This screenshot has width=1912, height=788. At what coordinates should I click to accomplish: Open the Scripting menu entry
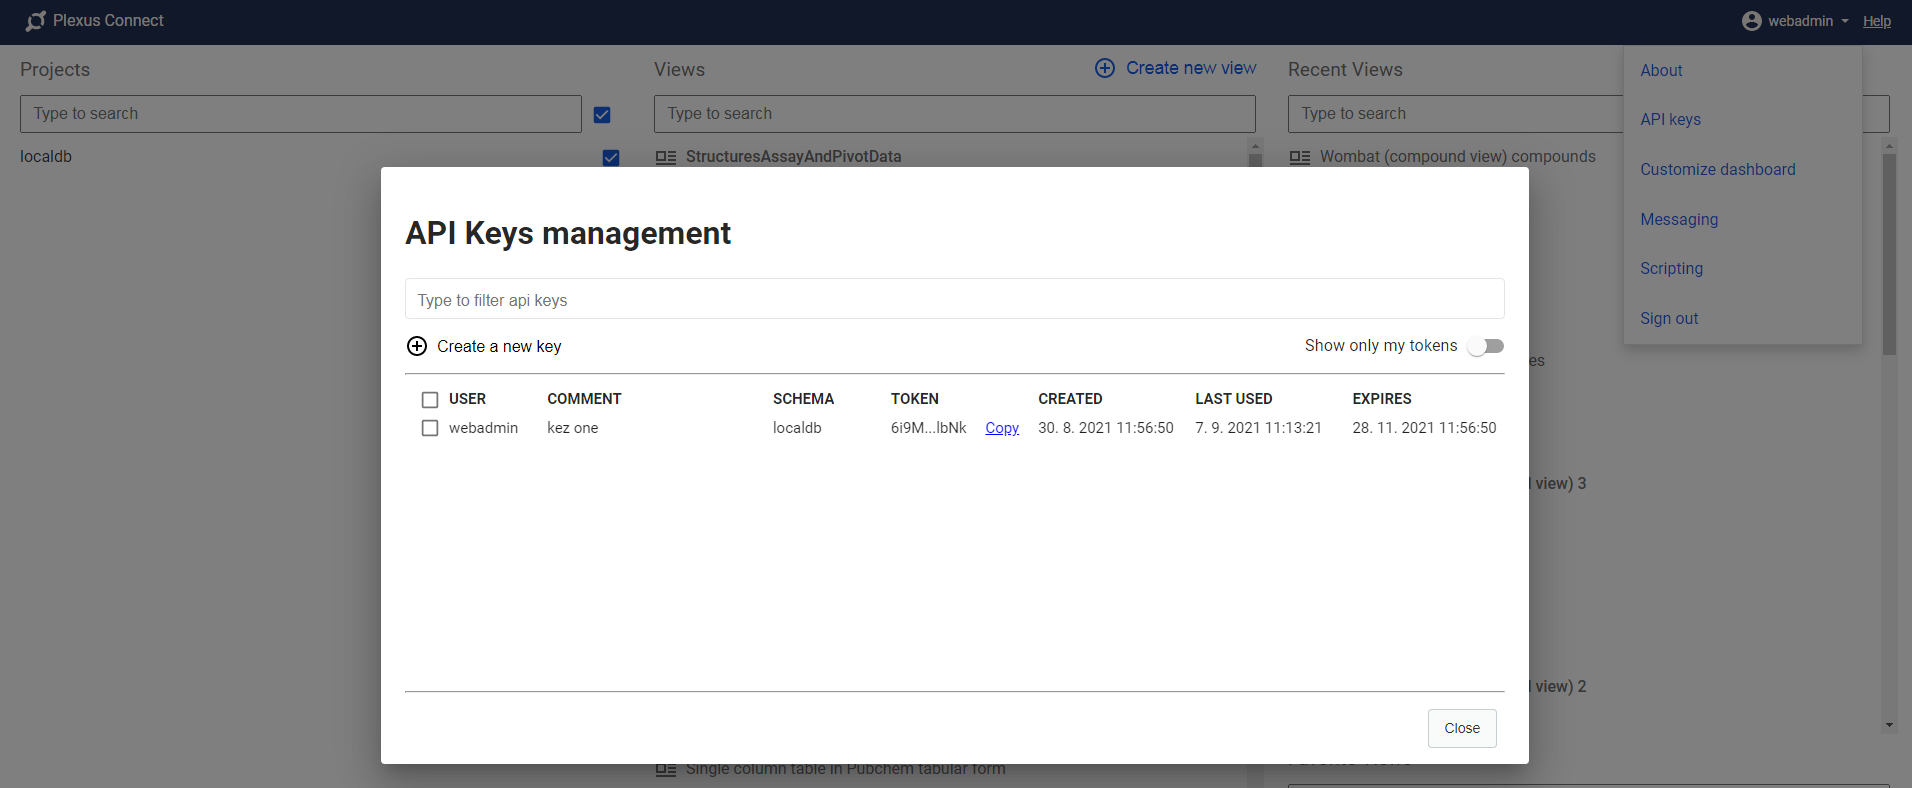pyautogui.click(x=1671, y=268)
